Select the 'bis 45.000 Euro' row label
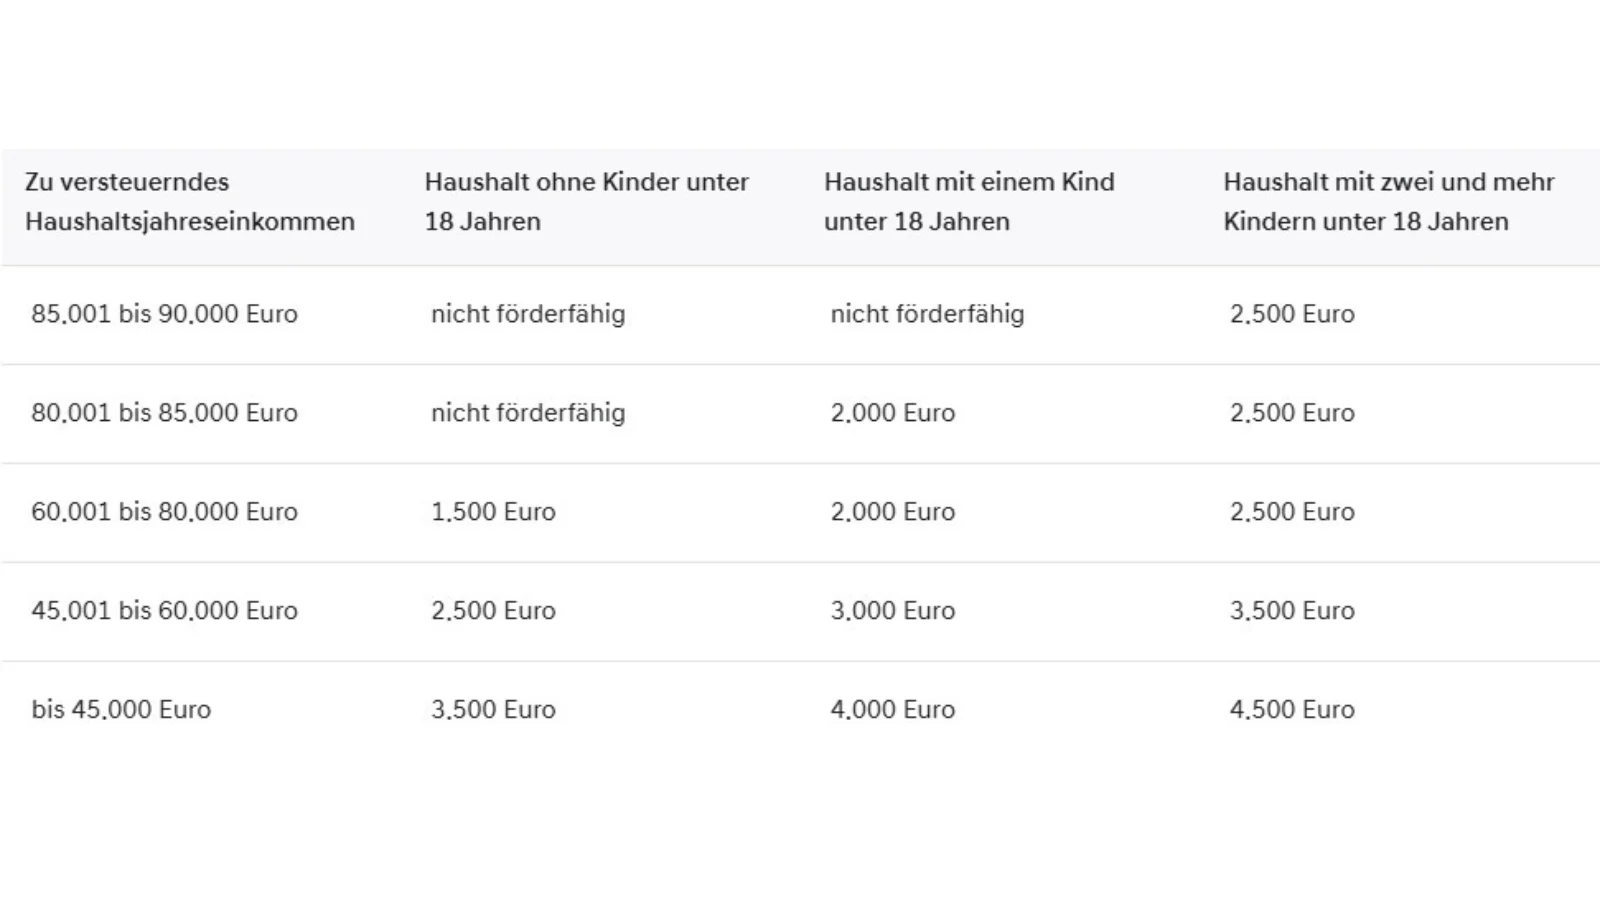1600x900 pixels. pyautogui.click(x=121, y=710)
